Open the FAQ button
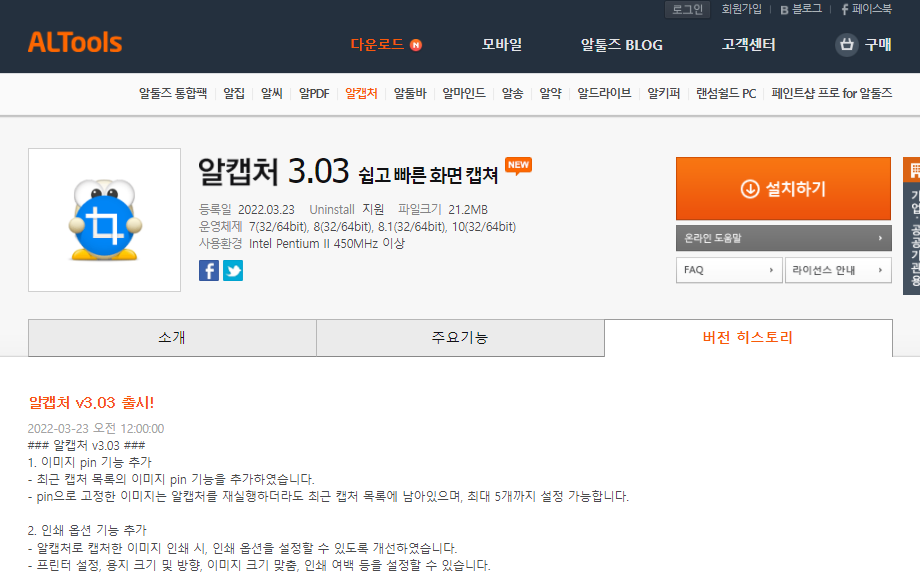This screenshot has height=586, width=920. tap(729, 270)
